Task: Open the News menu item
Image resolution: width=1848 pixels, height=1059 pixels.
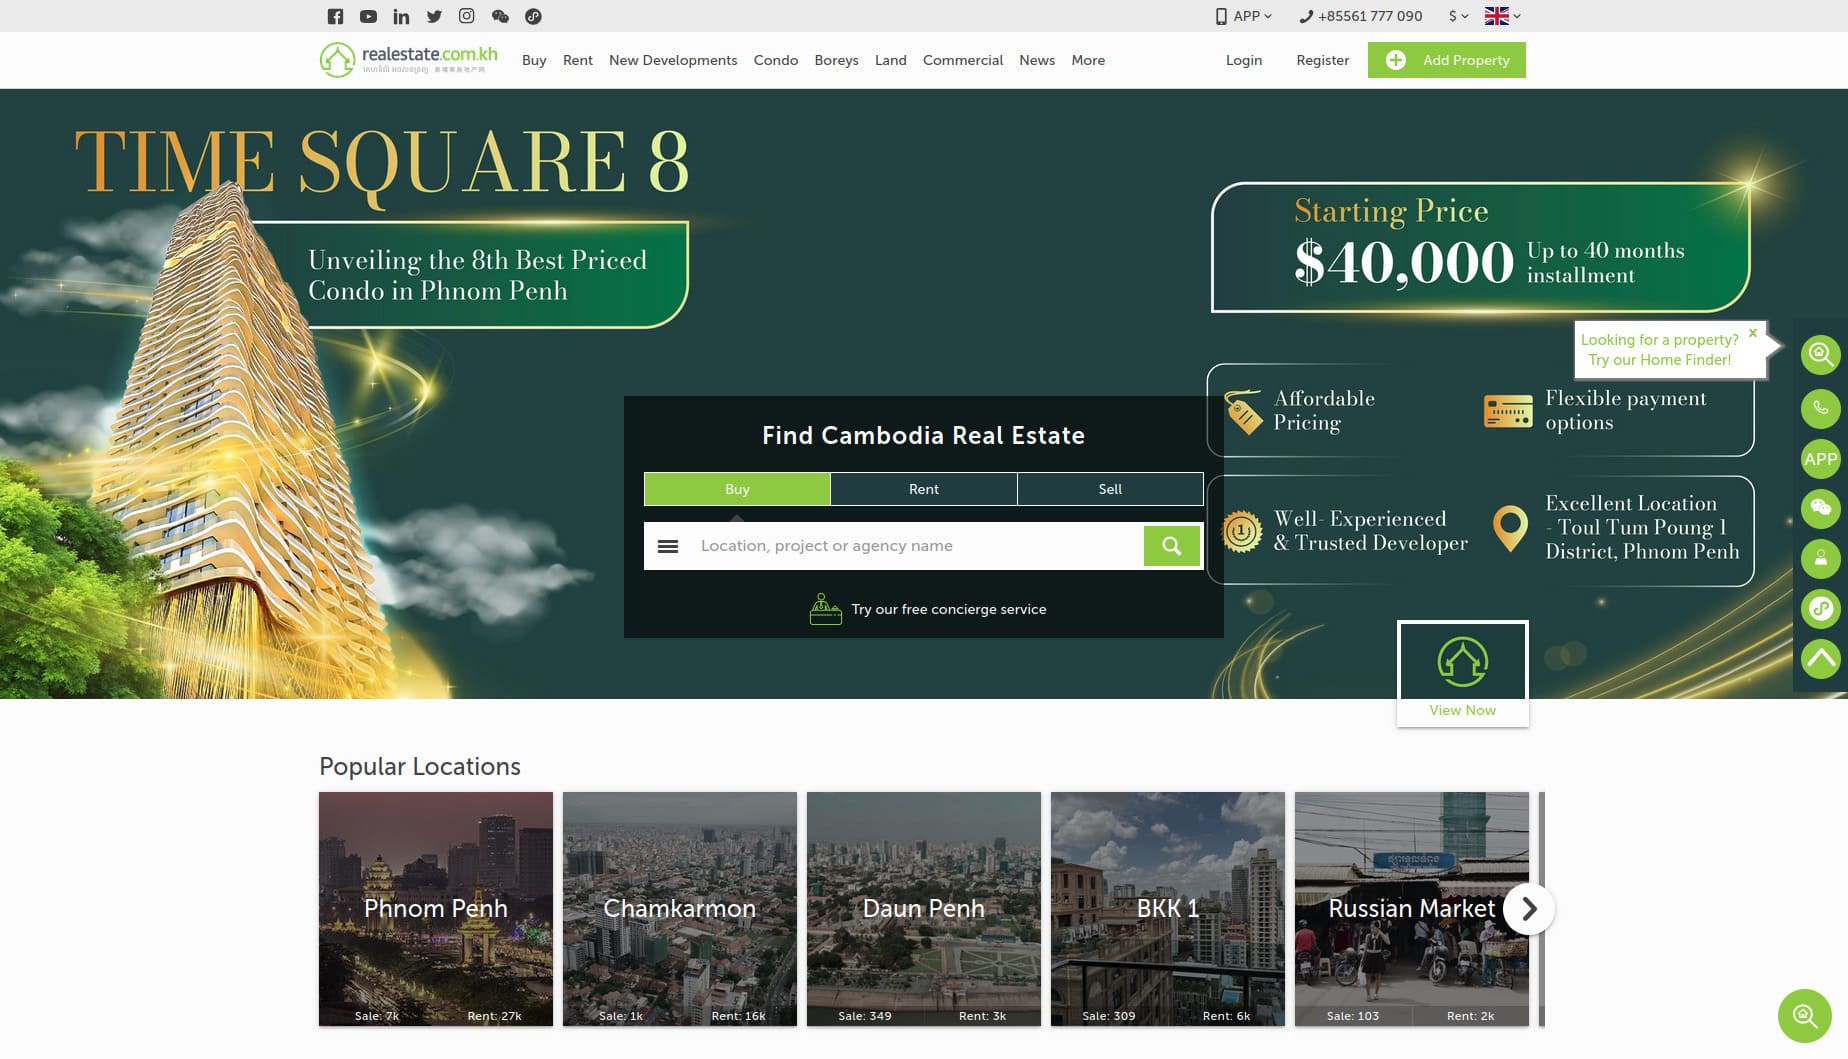Action: [x=1036, y=60]
